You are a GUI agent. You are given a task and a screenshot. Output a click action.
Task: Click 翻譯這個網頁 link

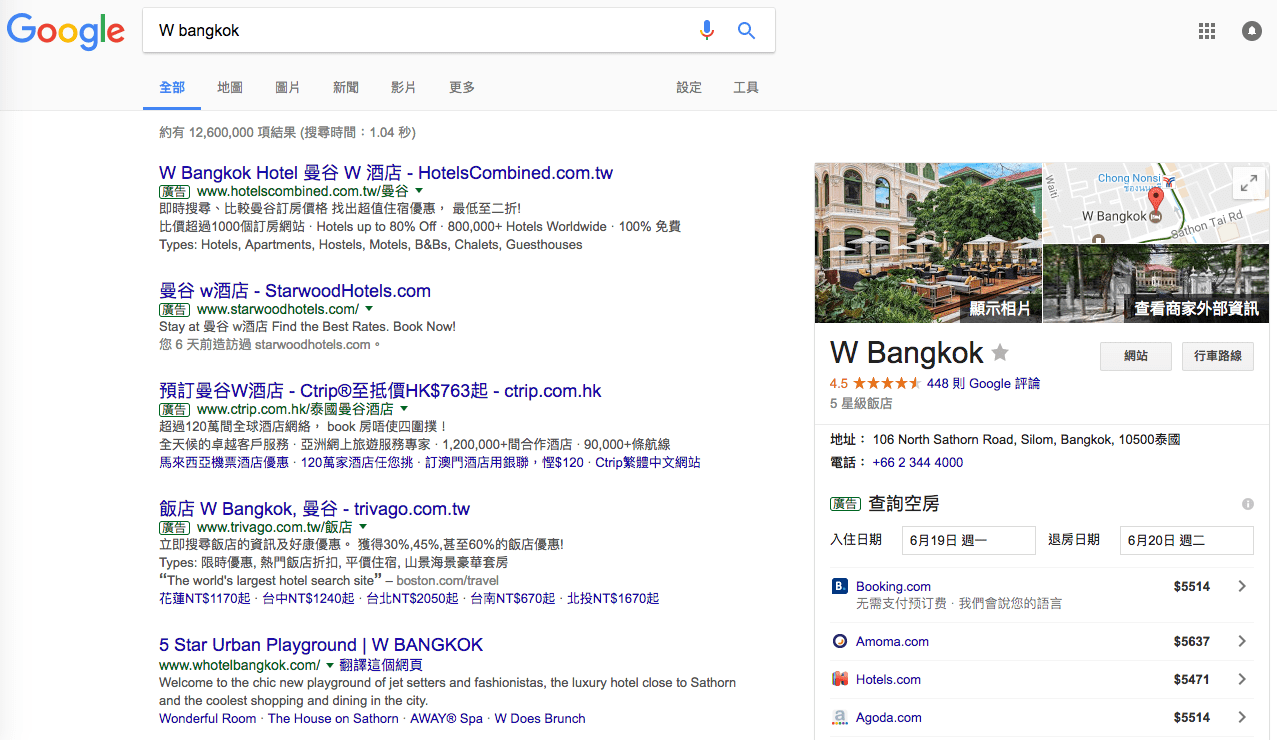pos(381,665)
